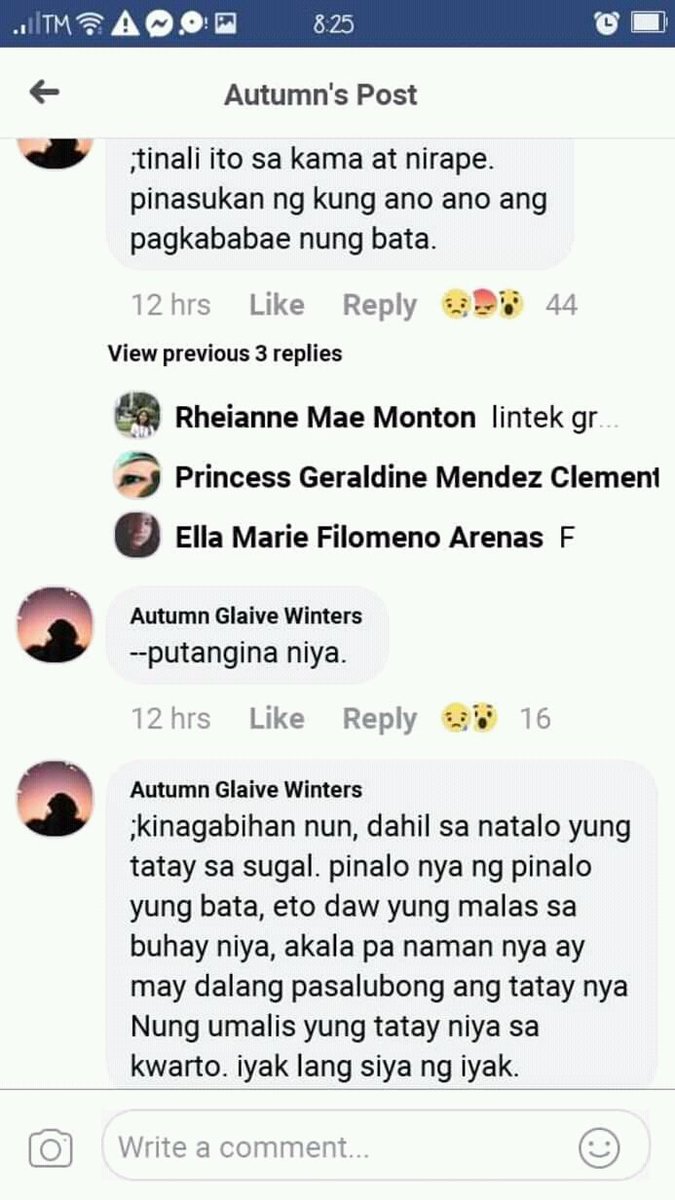Expand View previous 3 replies
The image size is (675, 1200).
(x=225, y=353)
